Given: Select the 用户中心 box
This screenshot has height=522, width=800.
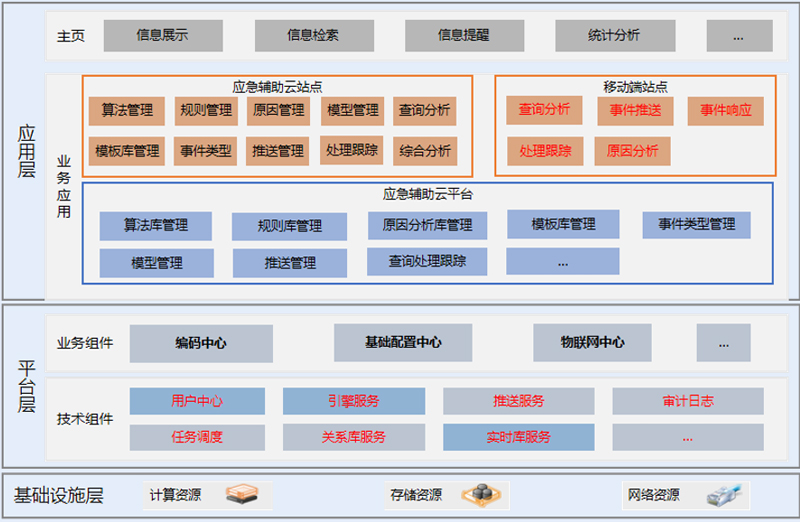Looking at the screenshot, I should click(x=197, y=401).
